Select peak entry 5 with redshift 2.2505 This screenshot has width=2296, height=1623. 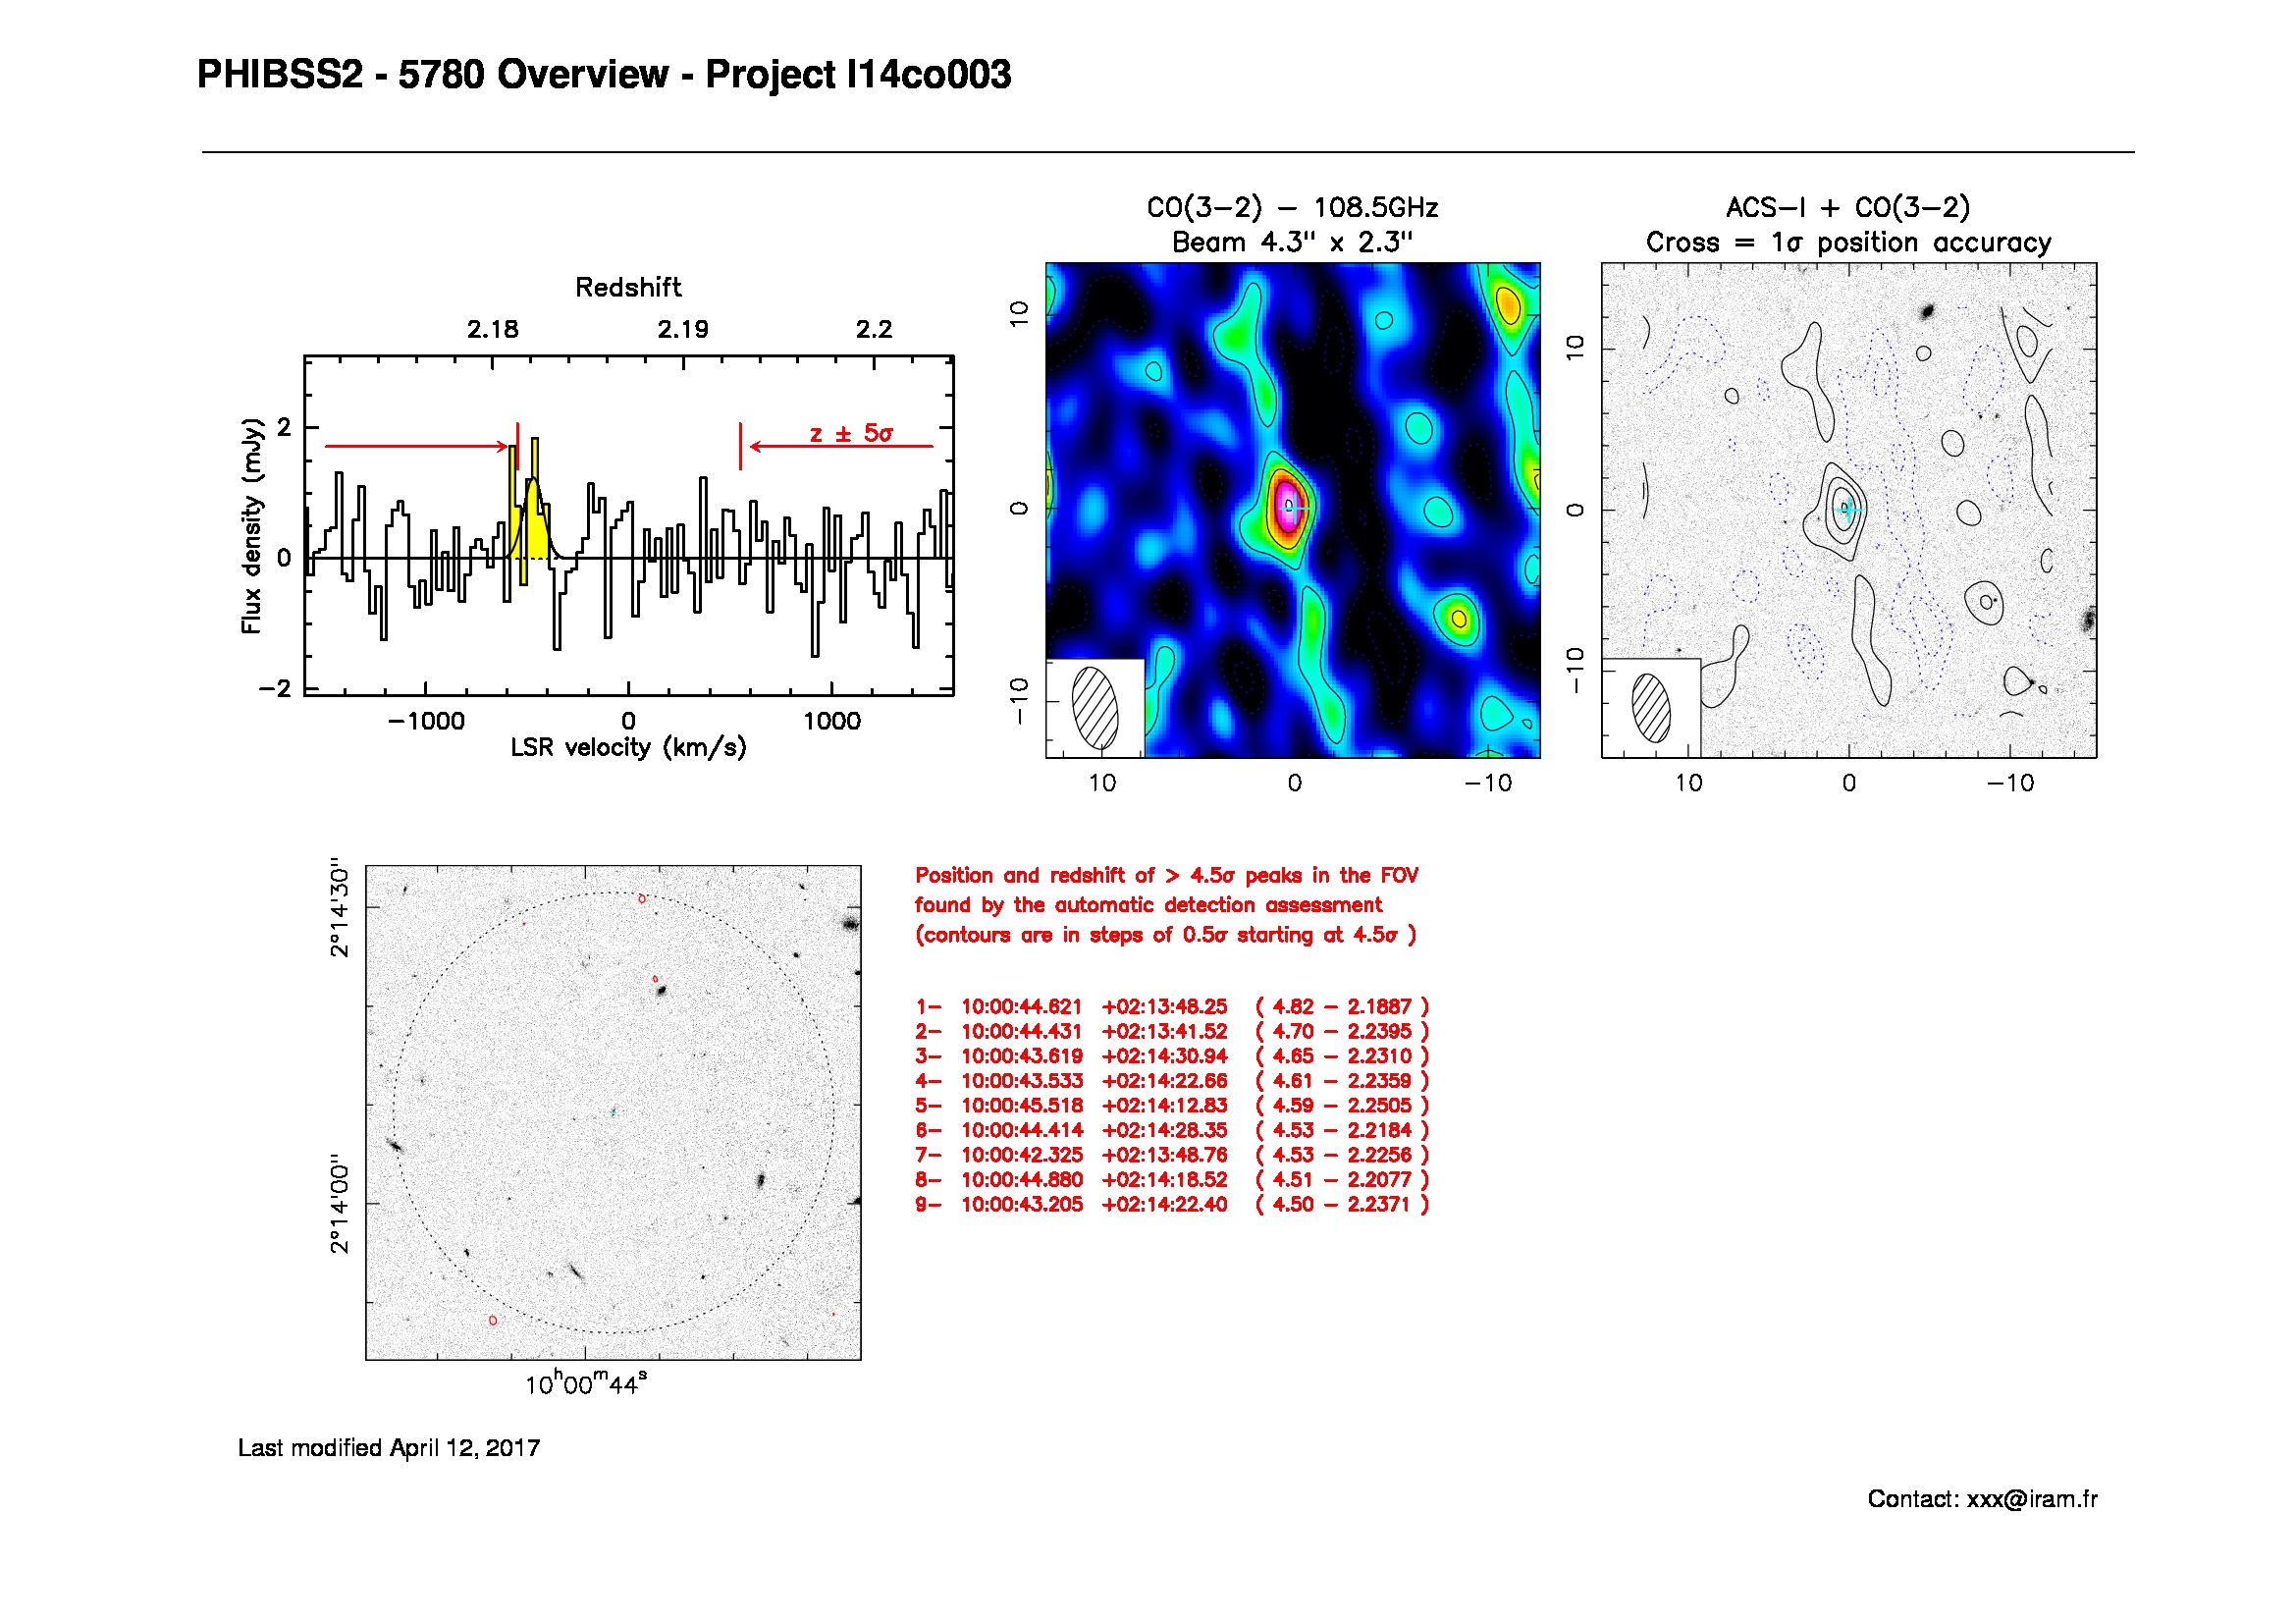(1171, 1106)
